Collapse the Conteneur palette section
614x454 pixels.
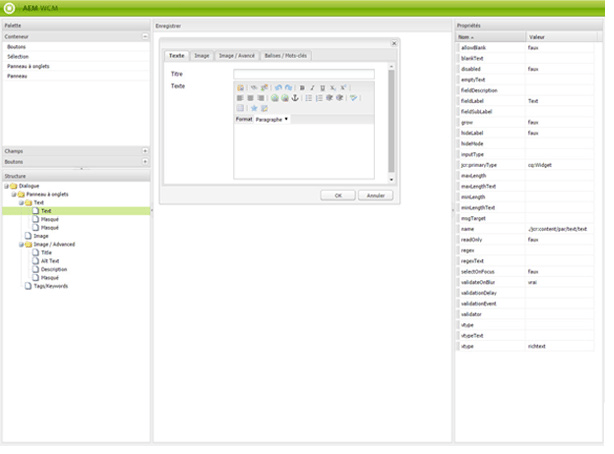click(x=145, y=36)
